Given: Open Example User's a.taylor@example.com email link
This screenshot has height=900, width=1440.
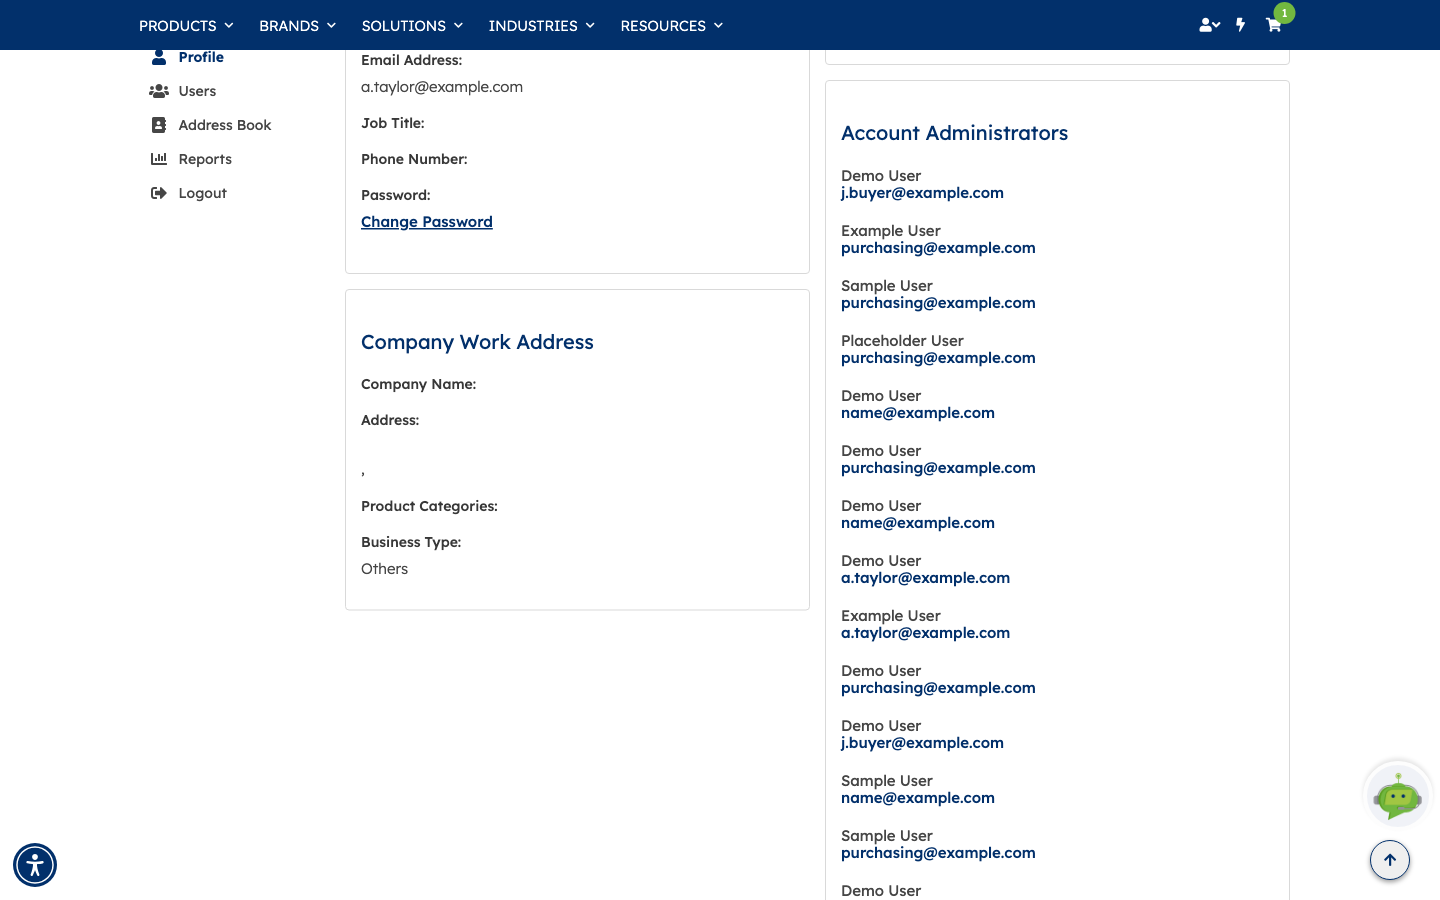Looking at the screenshot, I should click(x=925, y=633).
